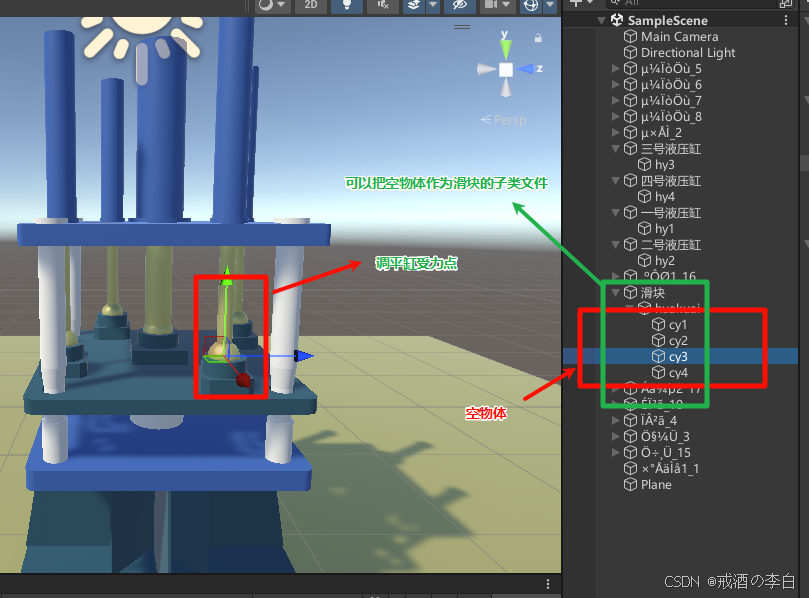This screenshot has width=809, height=598.
Task: Click the cy2 cube icon
Action: tap(658, 340)
